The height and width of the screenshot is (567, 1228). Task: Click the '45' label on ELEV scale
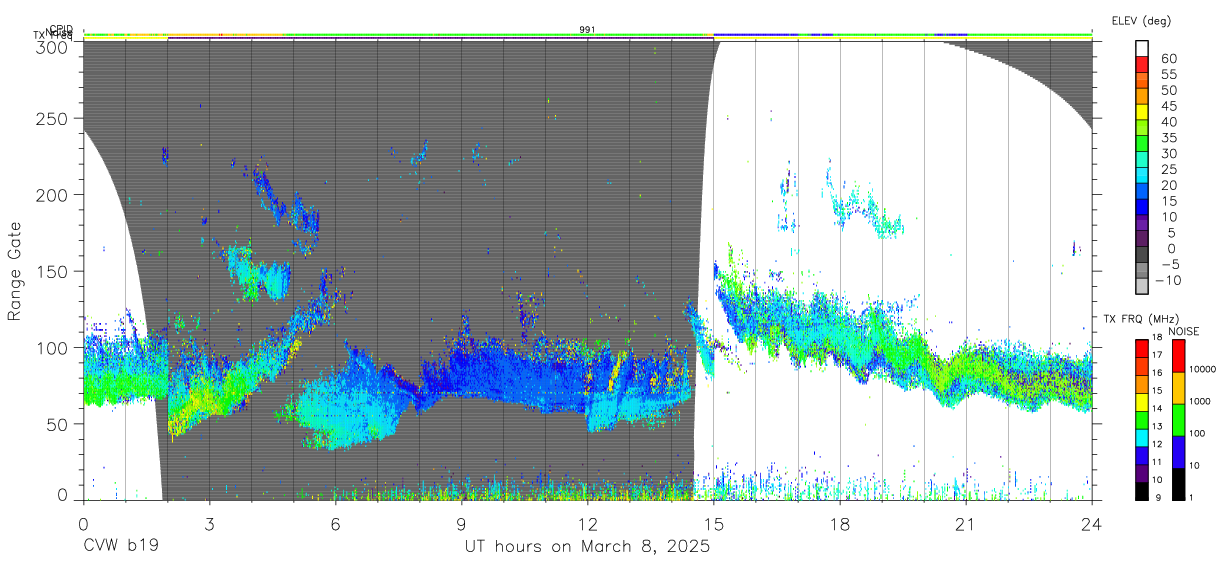tap(1168, 105)
